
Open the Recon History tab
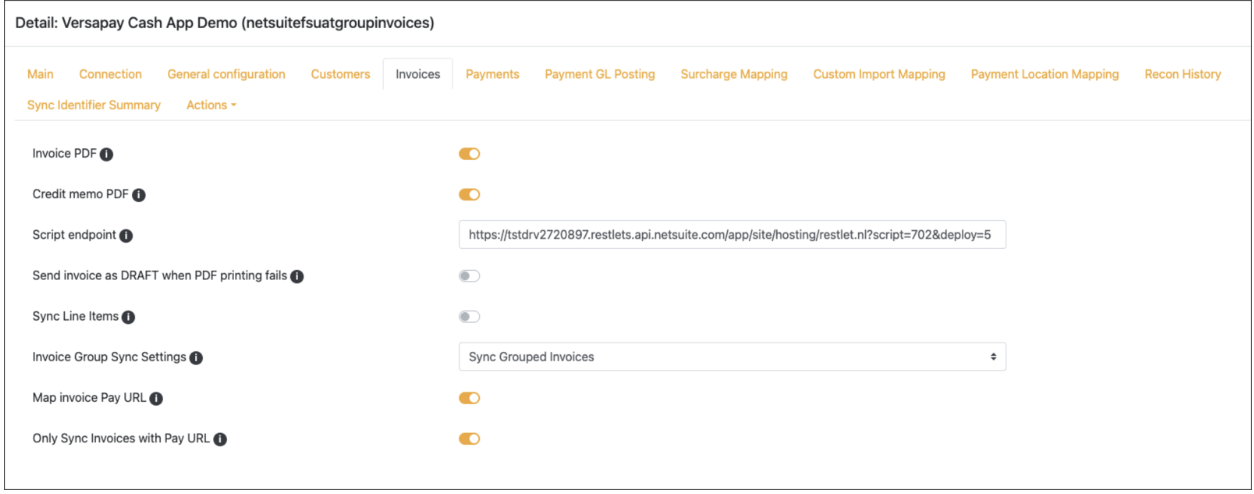pyautogui.click(x=1183, y=74)
